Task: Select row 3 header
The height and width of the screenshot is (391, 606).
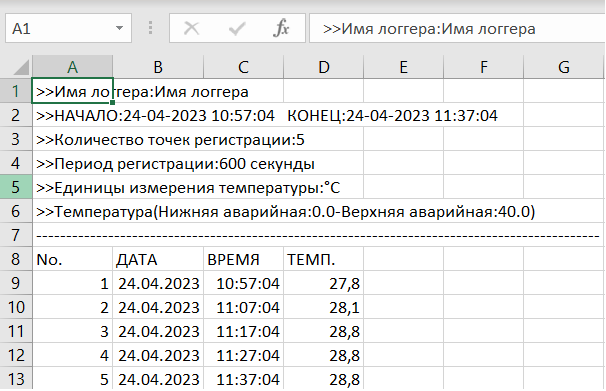Action: (x=16, y=139)
